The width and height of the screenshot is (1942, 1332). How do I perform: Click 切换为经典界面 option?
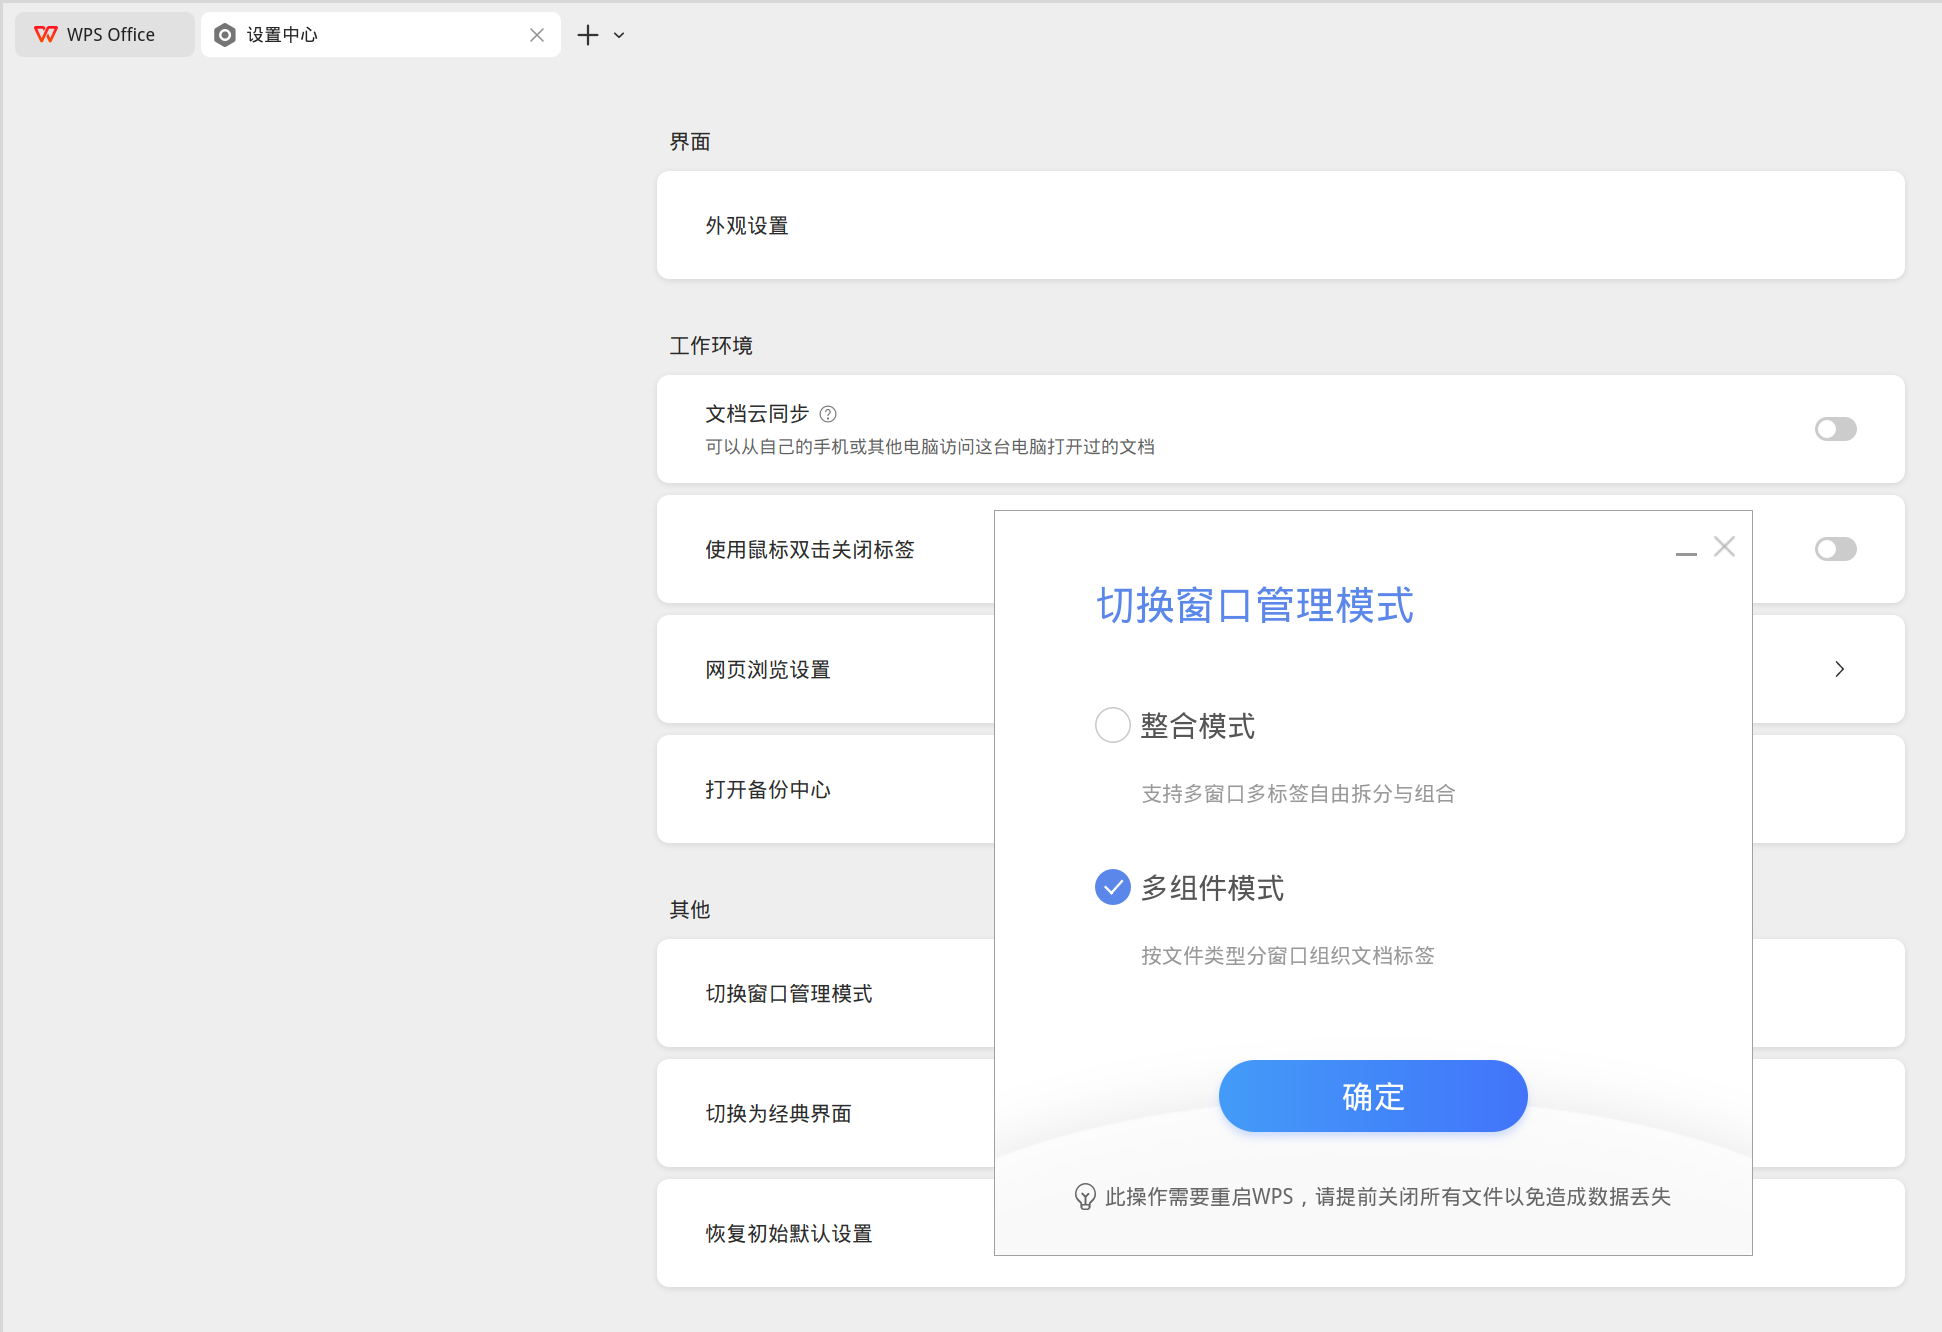(x=778, y=1114)
